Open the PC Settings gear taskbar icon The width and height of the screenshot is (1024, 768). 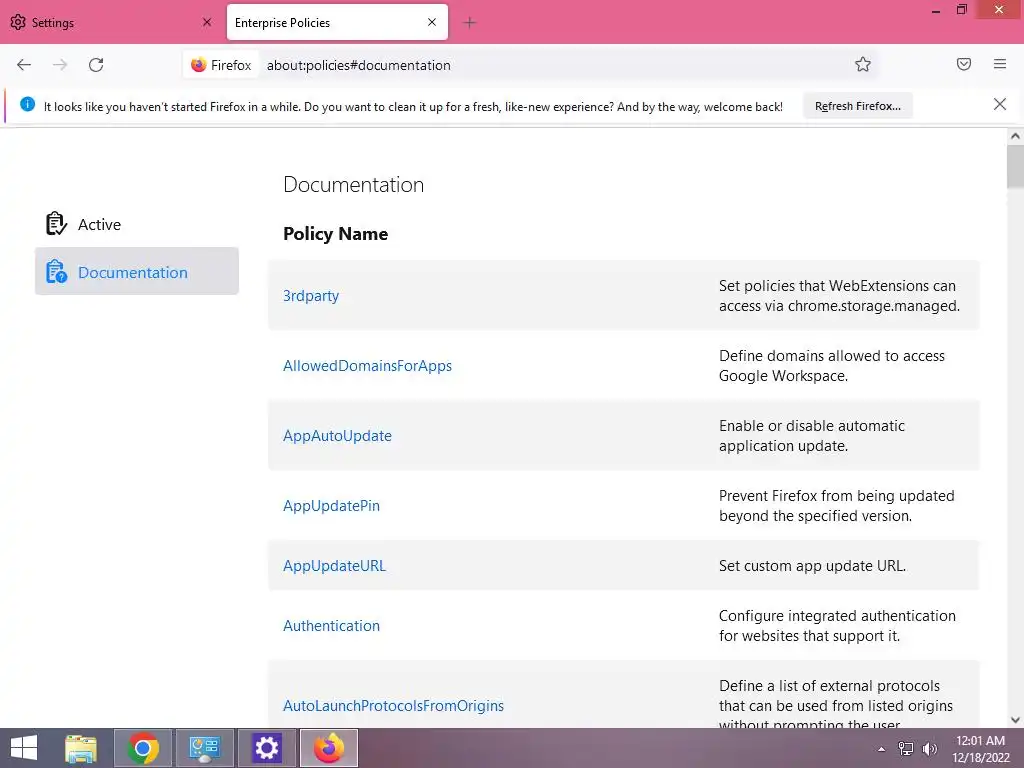pos(266,748)
